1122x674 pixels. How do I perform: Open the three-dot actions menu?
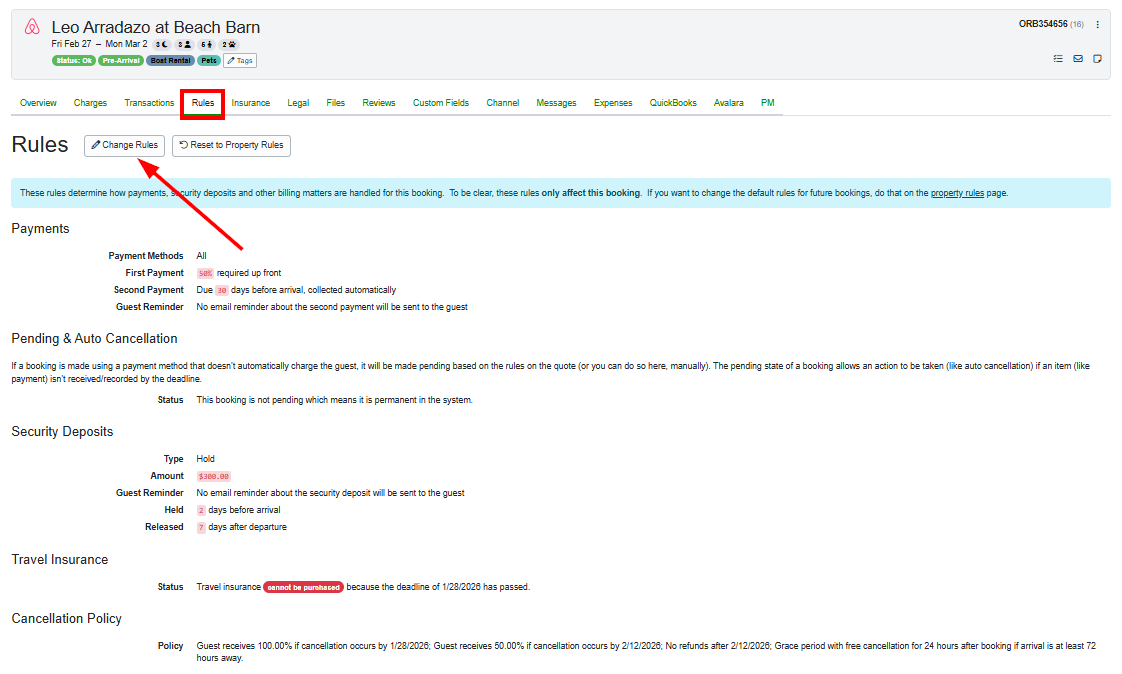[1097, 24]
